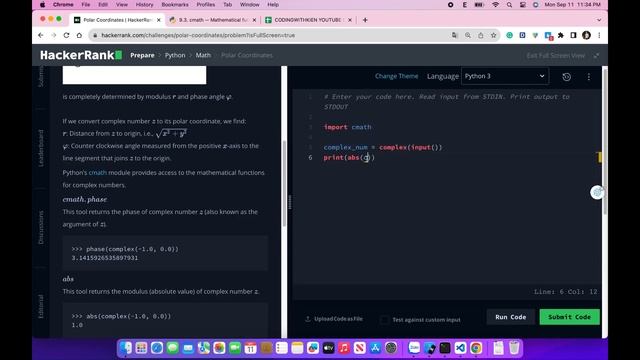Image resolution: width=640 pixels, height=360 pixels.
Task: Select the Polar Coordinates HackerRank tab
Action: click(117, 20)
